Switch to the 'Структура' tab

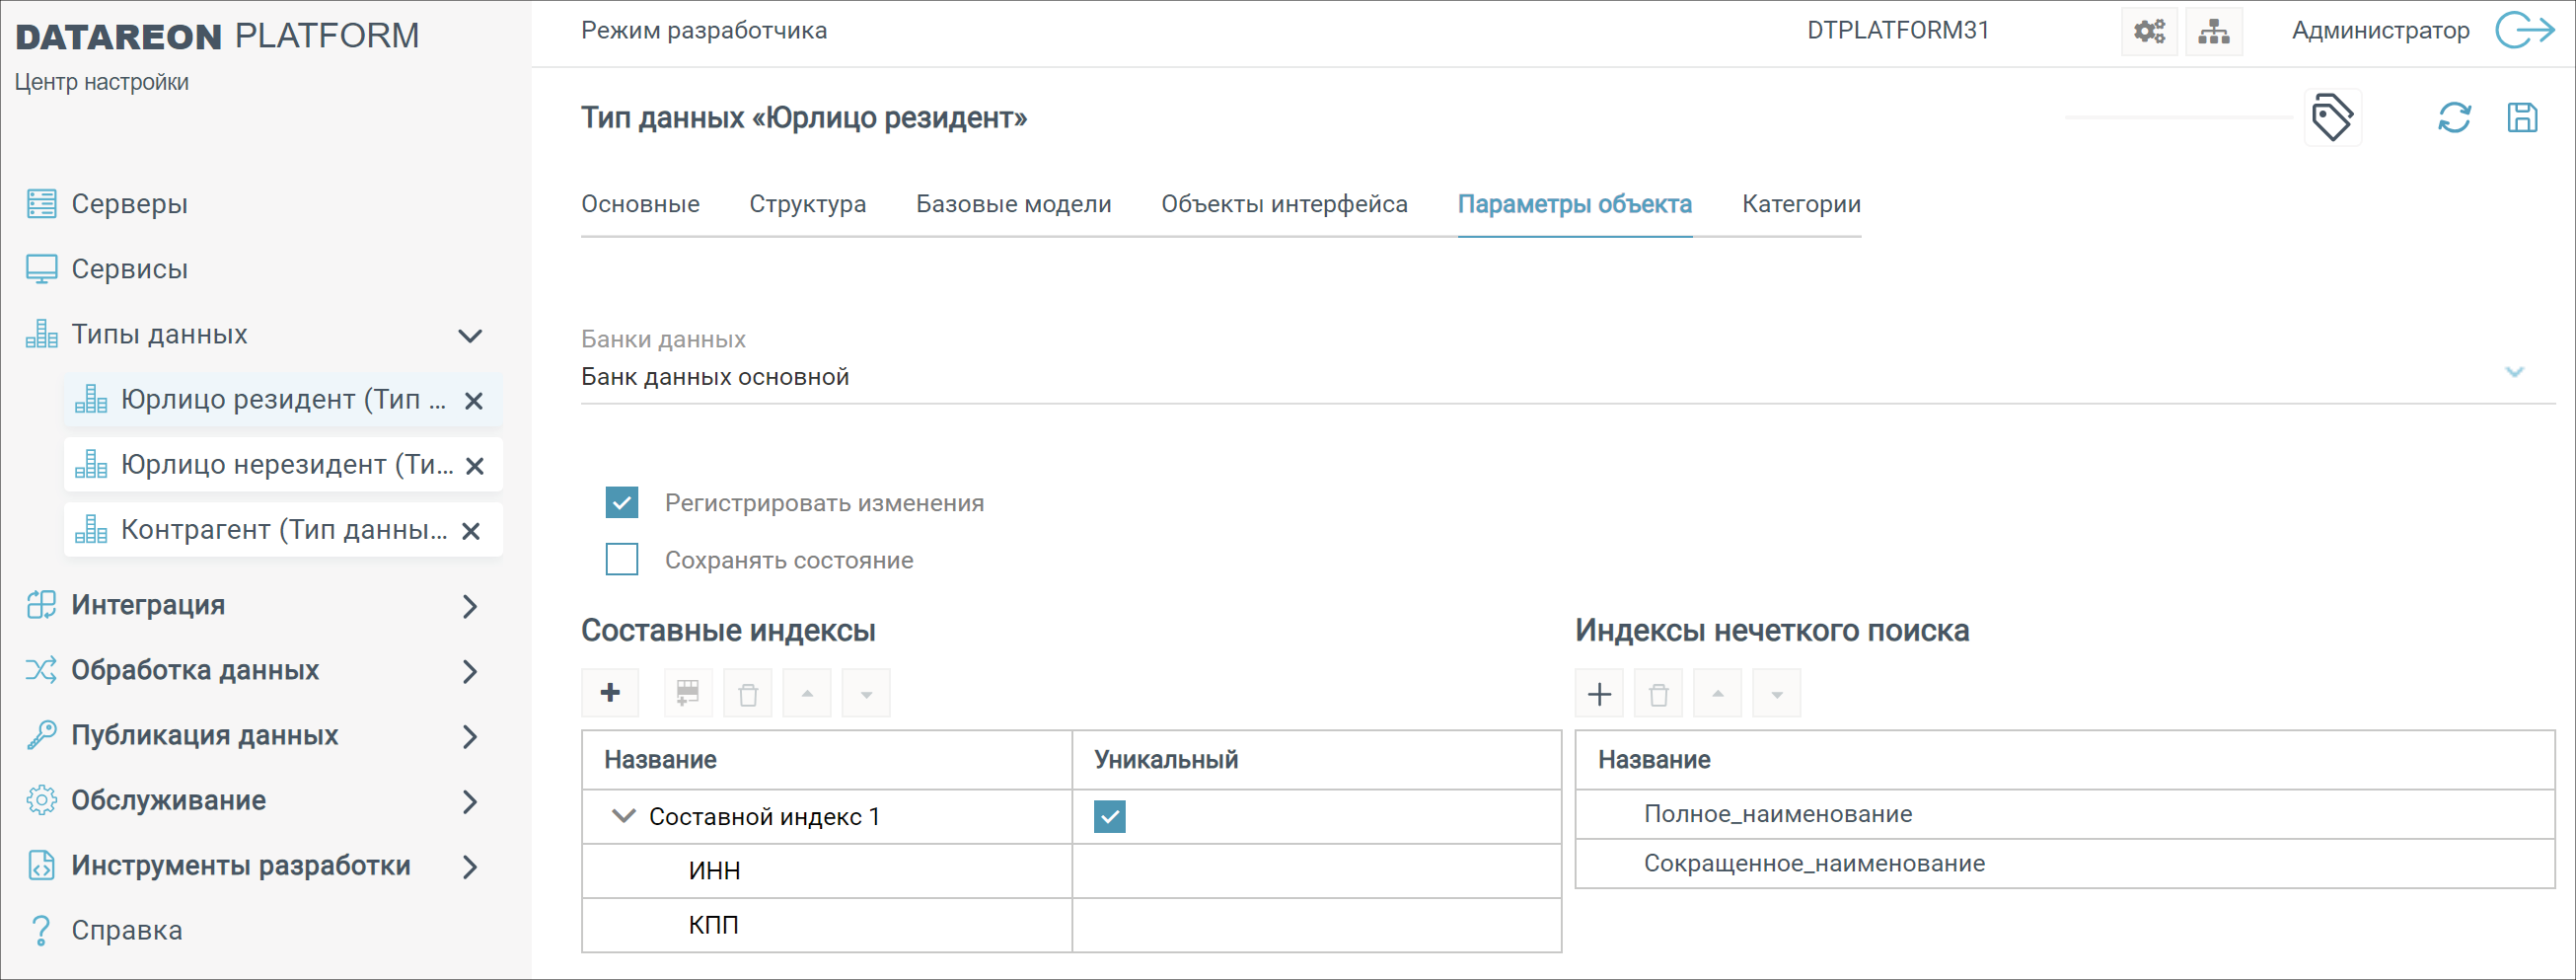(808, 204)
